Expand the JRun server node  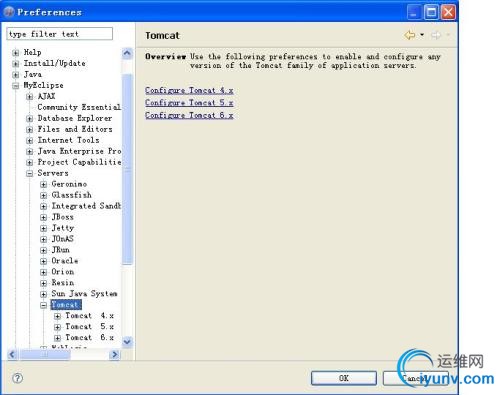pyautogui.click(x=43, y=250)
